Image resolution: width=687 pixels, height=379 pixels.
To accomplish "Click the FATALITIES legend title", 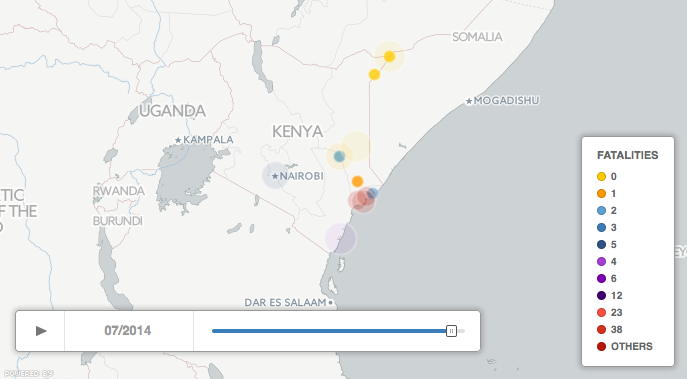I will point(627,155).
